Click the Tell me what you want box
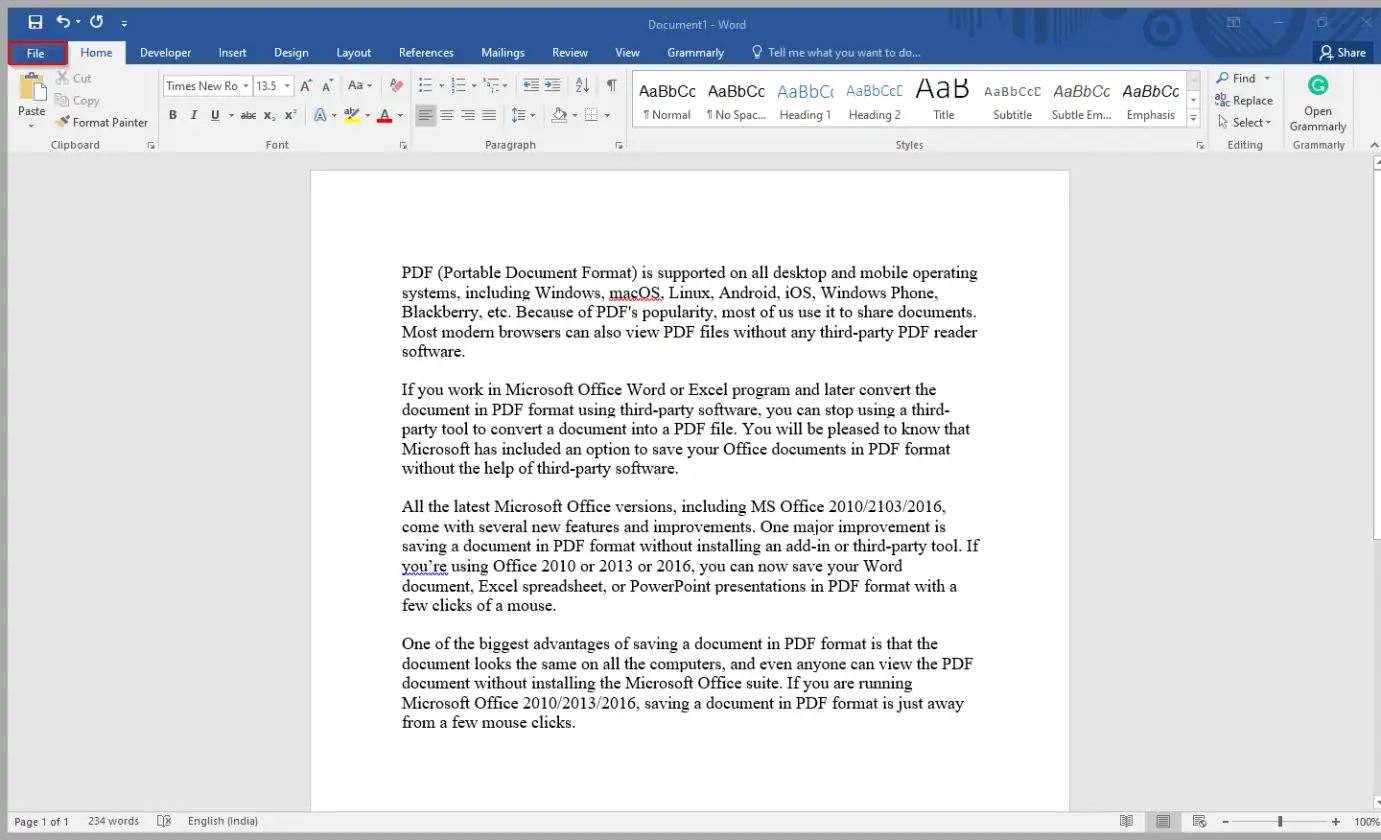 835,52
